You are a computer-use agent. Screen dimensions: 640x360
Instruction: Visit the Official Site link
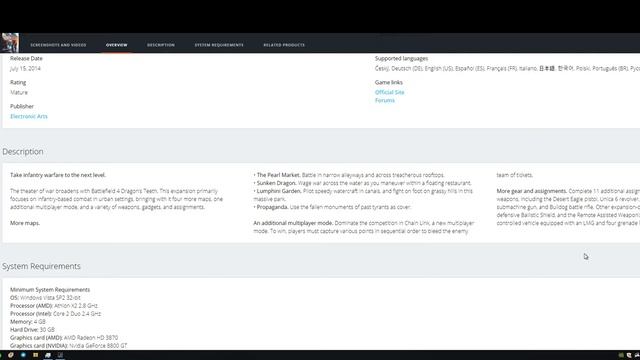(389, 92)
